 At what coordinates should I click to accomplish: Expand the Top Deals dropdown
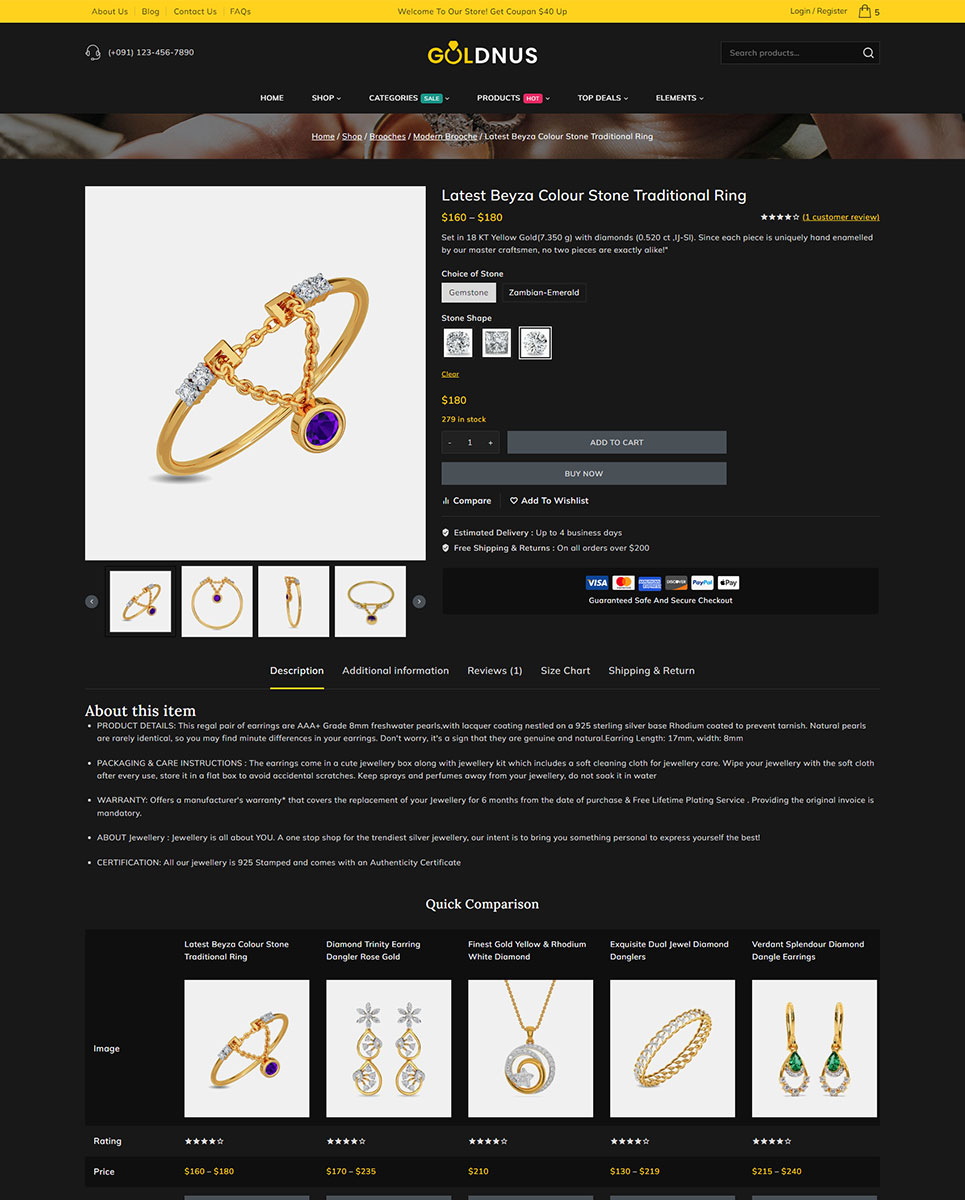(603, 98)
